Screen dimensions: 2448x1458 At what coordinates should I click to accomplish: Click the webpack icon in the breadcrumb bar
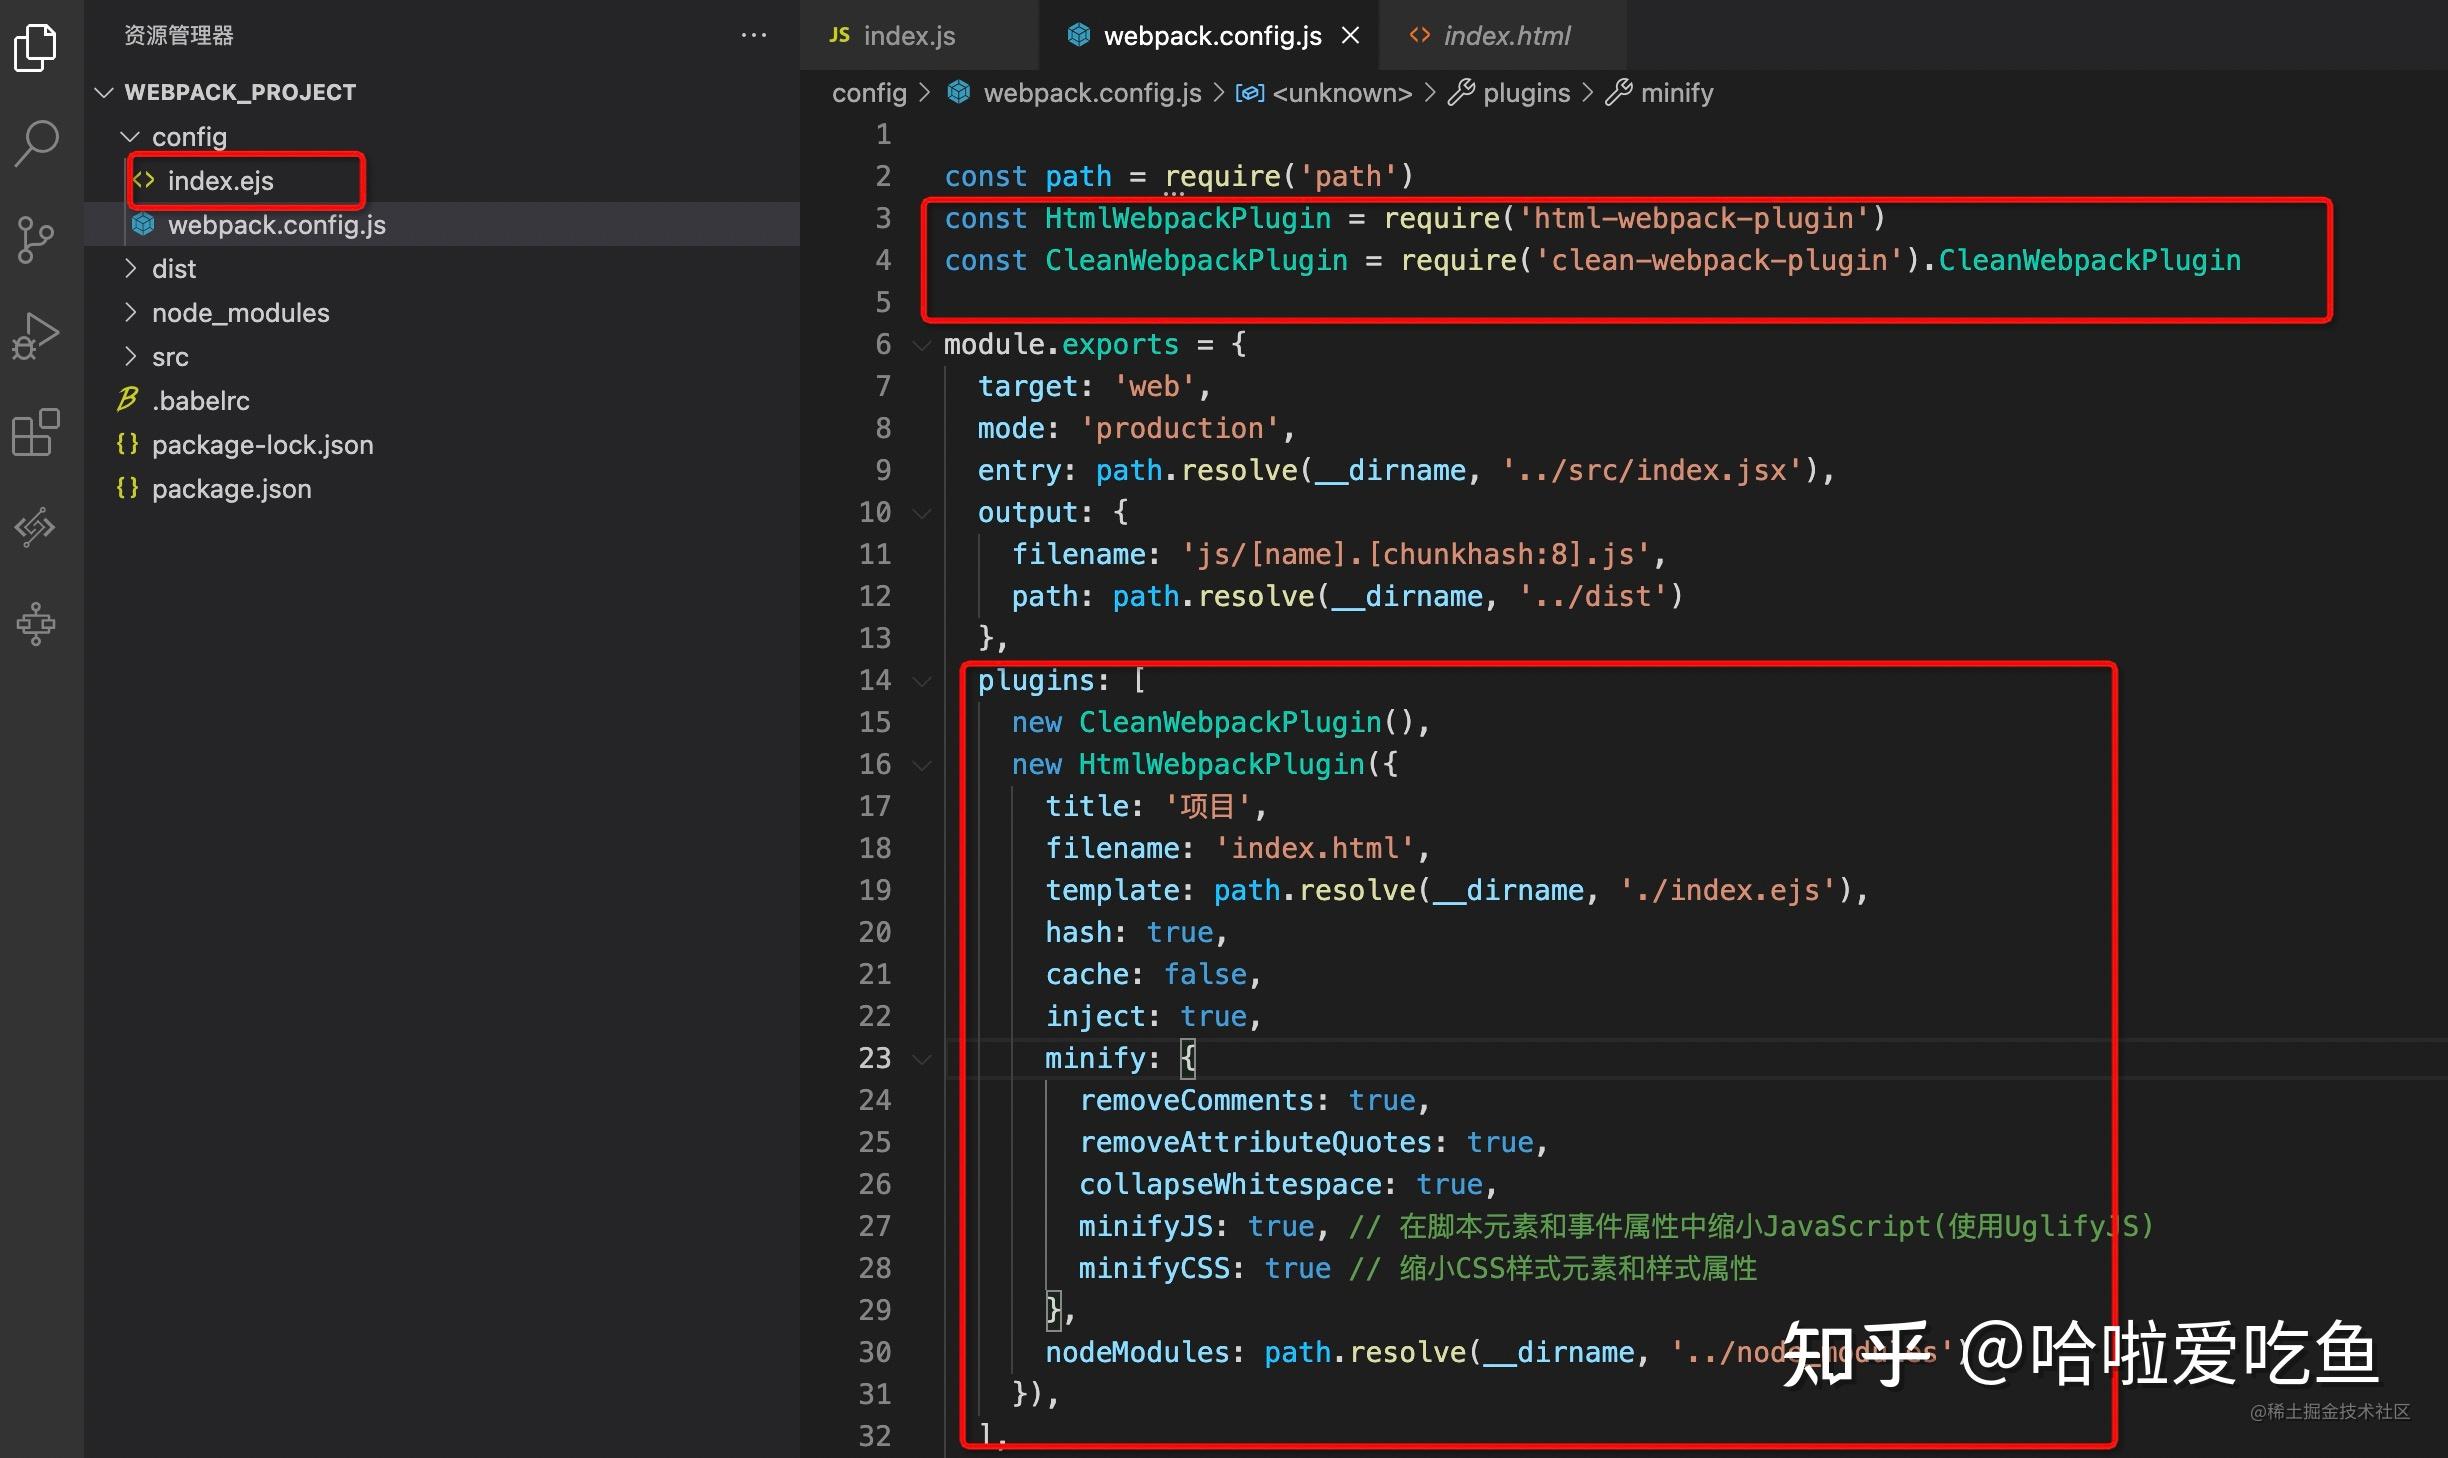(x=959, y=92)
